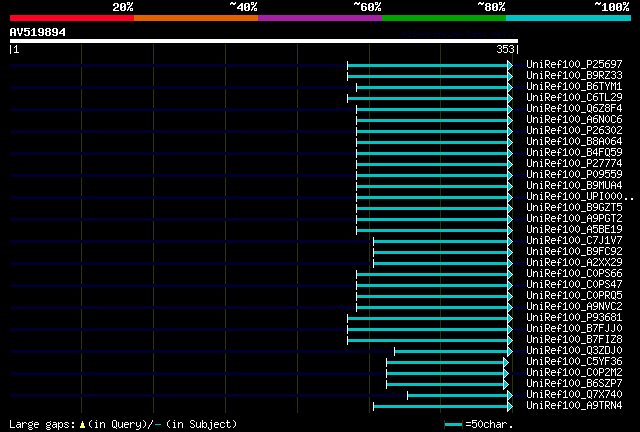The image size is (640, 432).
Task: Open subject UniRef100_P25697
Action: click(x=574, y=64)
